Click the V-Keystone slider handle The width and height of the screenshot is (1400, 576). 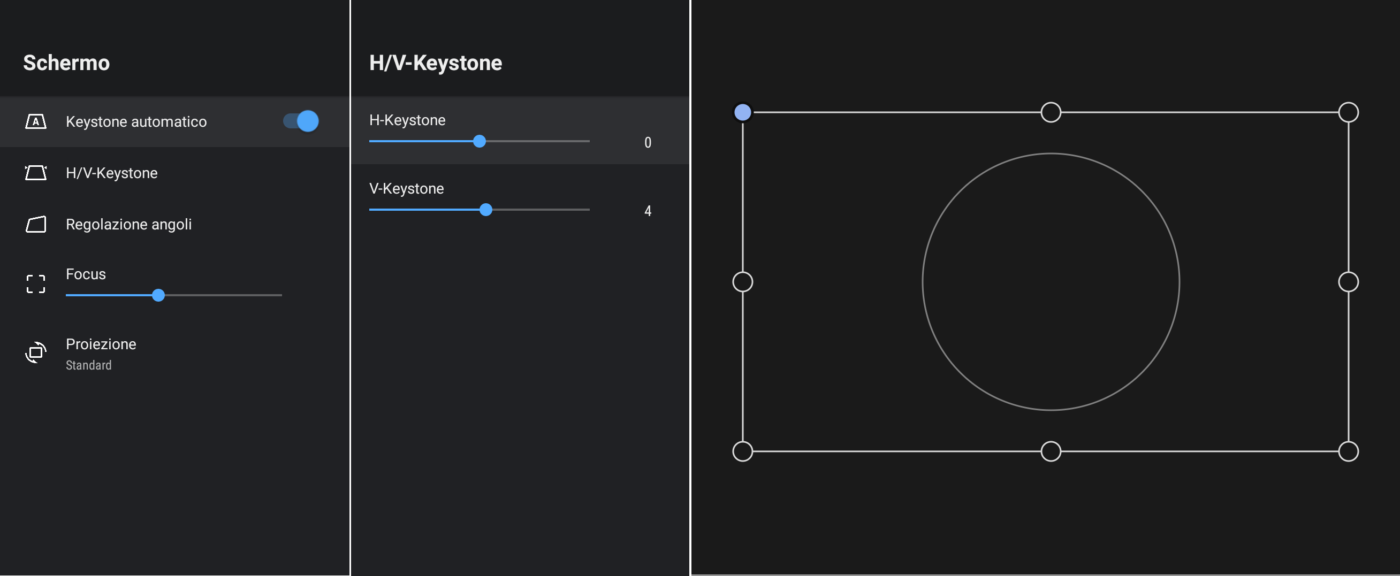[486, 210]
